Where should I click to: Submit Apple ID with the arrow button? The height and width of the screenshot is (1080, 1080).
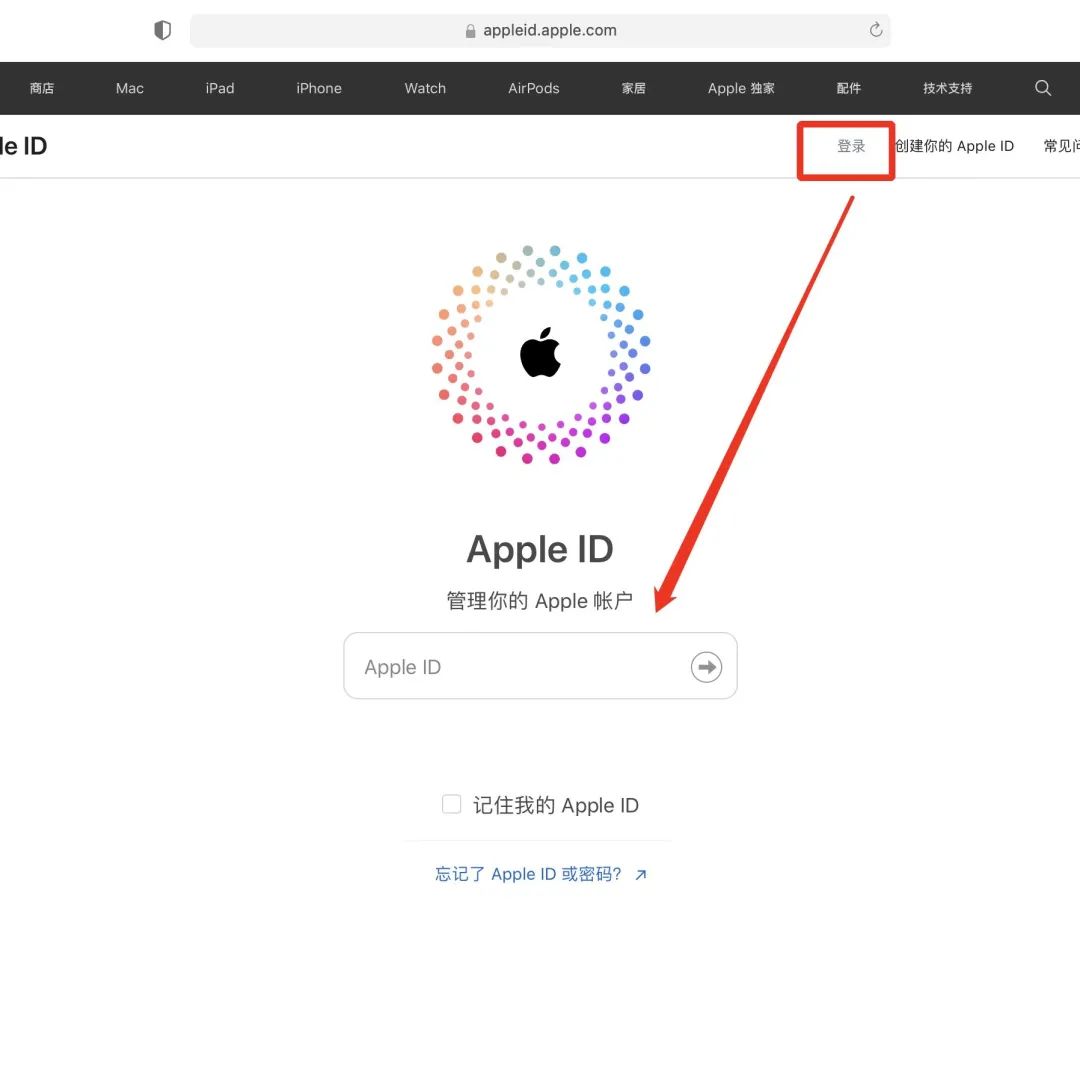pos(706,667)
